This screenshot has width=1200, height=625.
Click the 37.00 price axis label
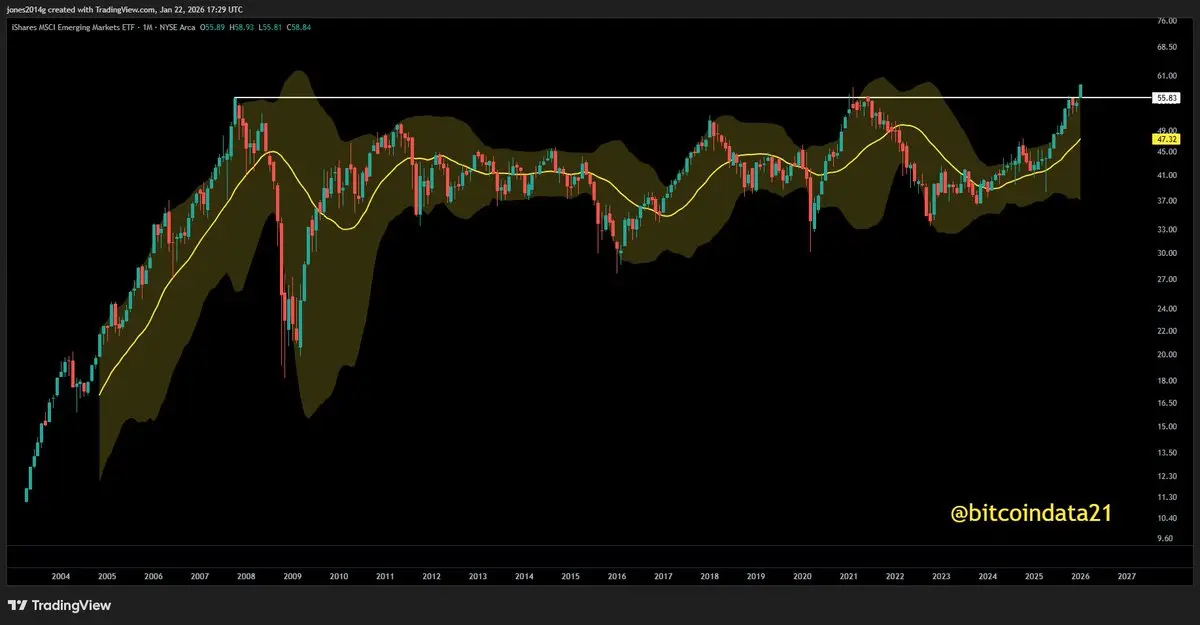coord(1166,201)
